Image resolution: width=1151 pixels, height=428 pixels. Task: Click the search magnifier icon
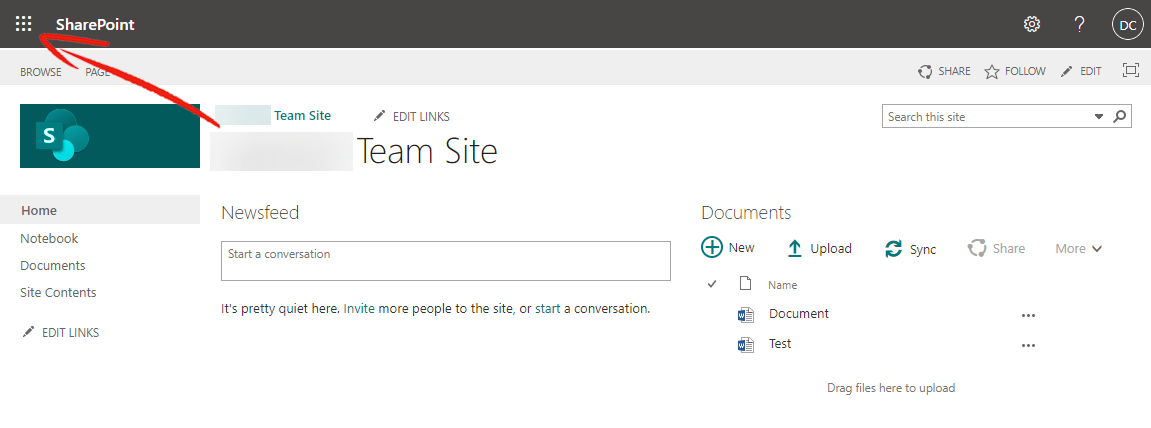point(1119,116)
